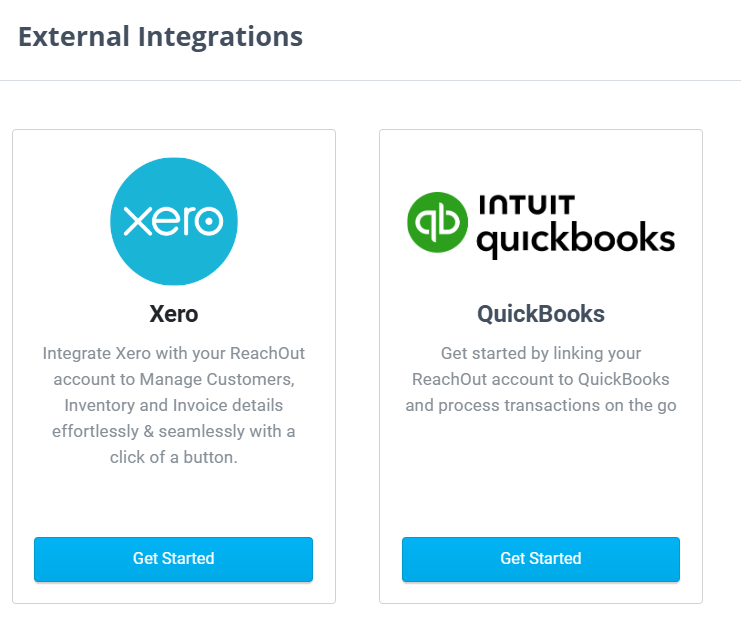Click the green QuickBooks qb badge icon
The image size is (741, 629).
tap(437, 222)
